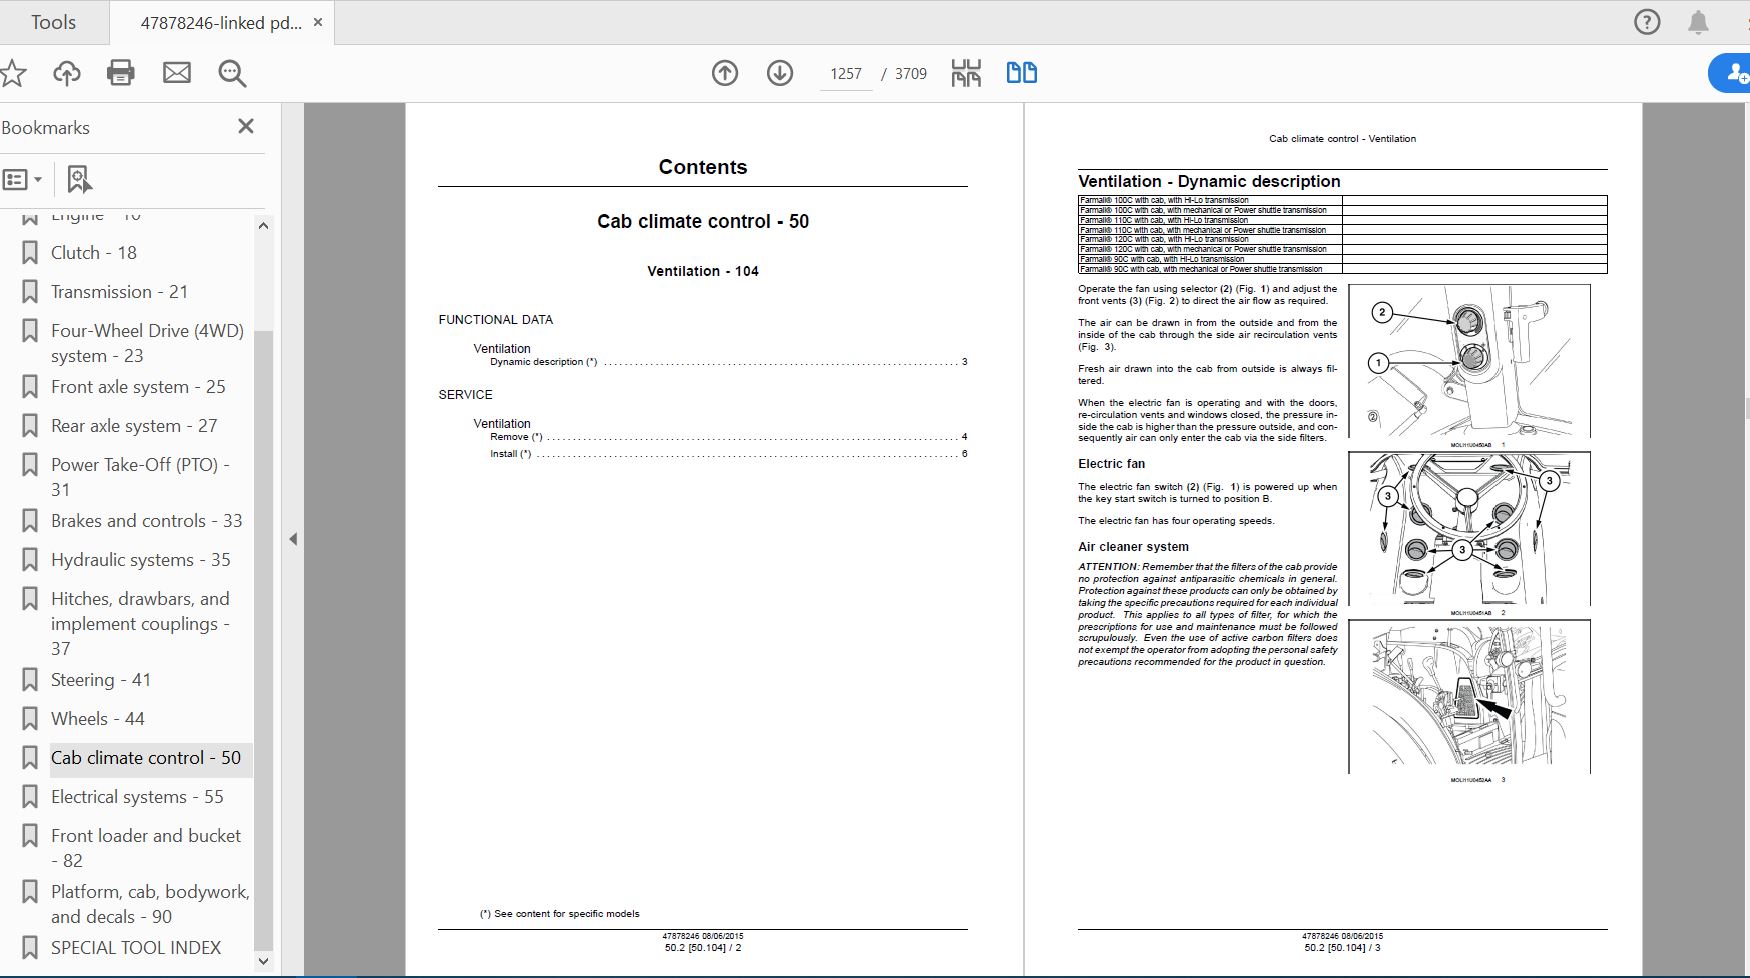This screenshot has height=978, width=1750.
Task: Follow the Dynamic description contents link
Action: (x=729, y=362)
